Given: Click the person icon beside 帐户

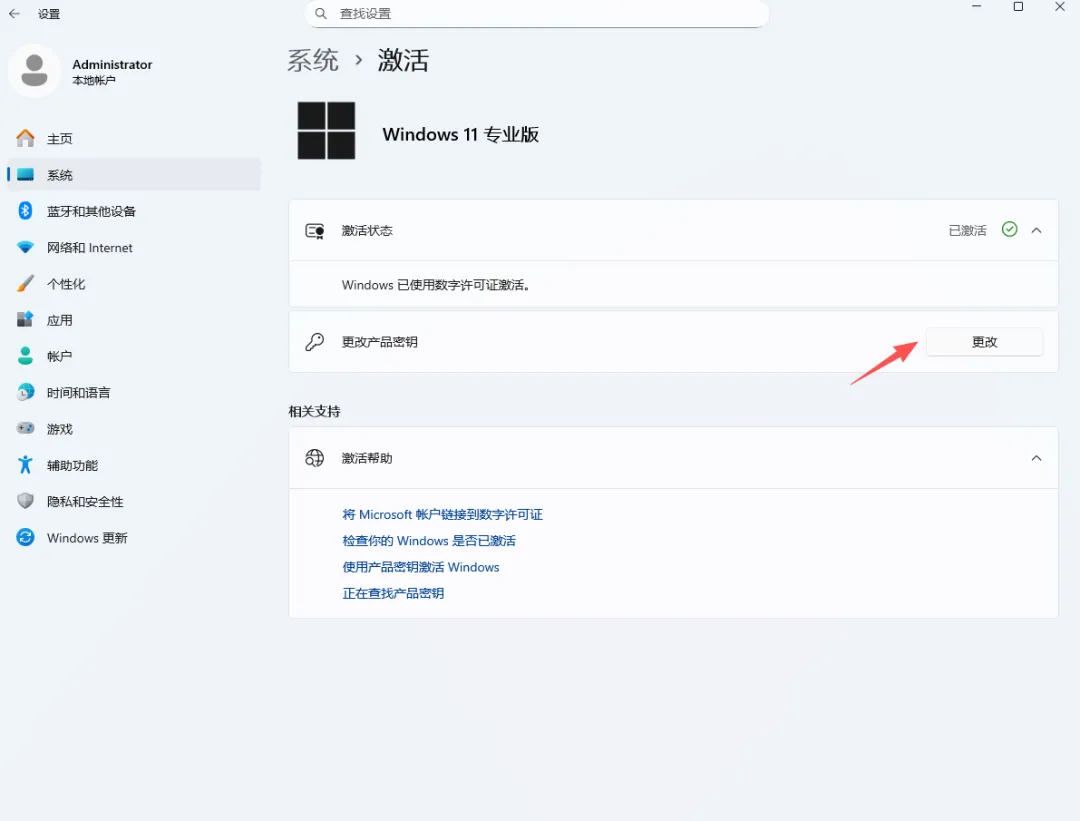Looking at the screenshot, I should (25, 356).
